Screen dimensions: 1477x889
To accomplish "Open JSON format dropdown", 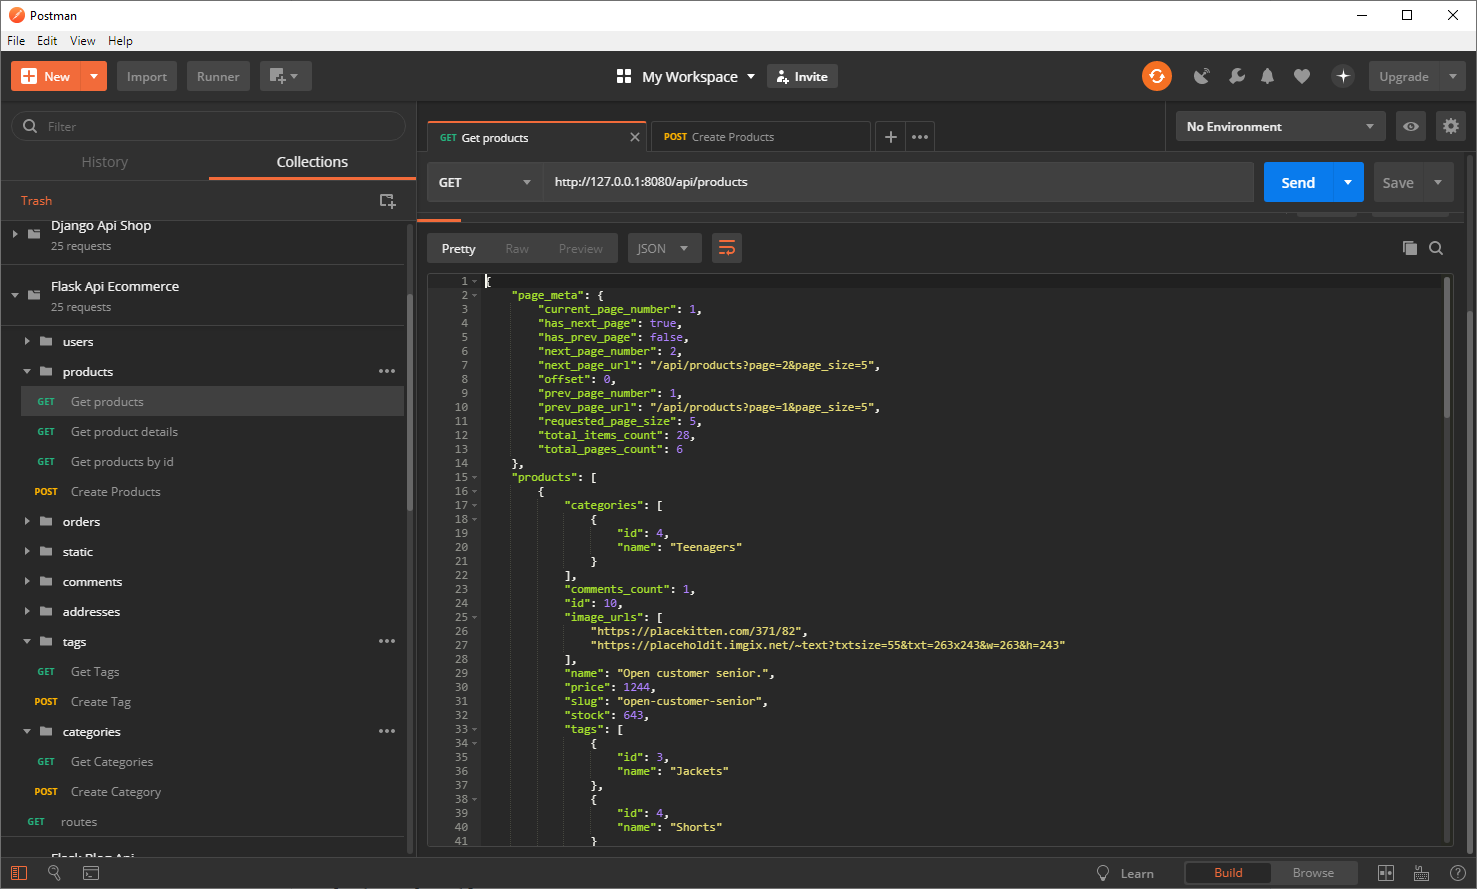I will pyautogui.click(x=663, y=248).
